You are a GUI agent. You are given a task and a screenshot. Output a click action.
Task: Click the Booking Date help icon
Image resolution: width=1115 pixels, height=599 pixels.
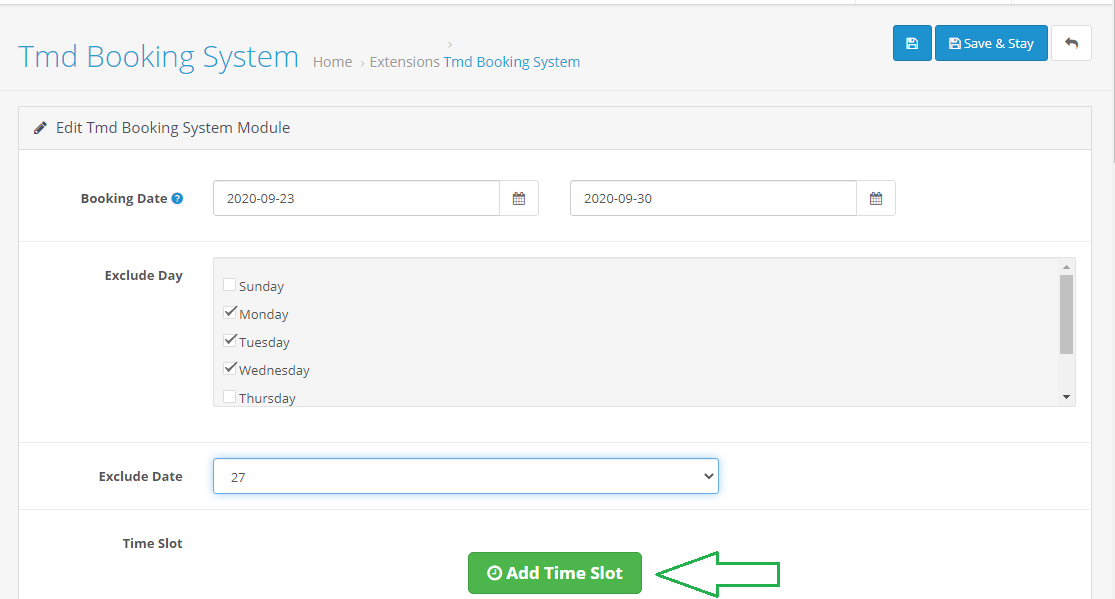pyautogui.click(x=178, y=198)
